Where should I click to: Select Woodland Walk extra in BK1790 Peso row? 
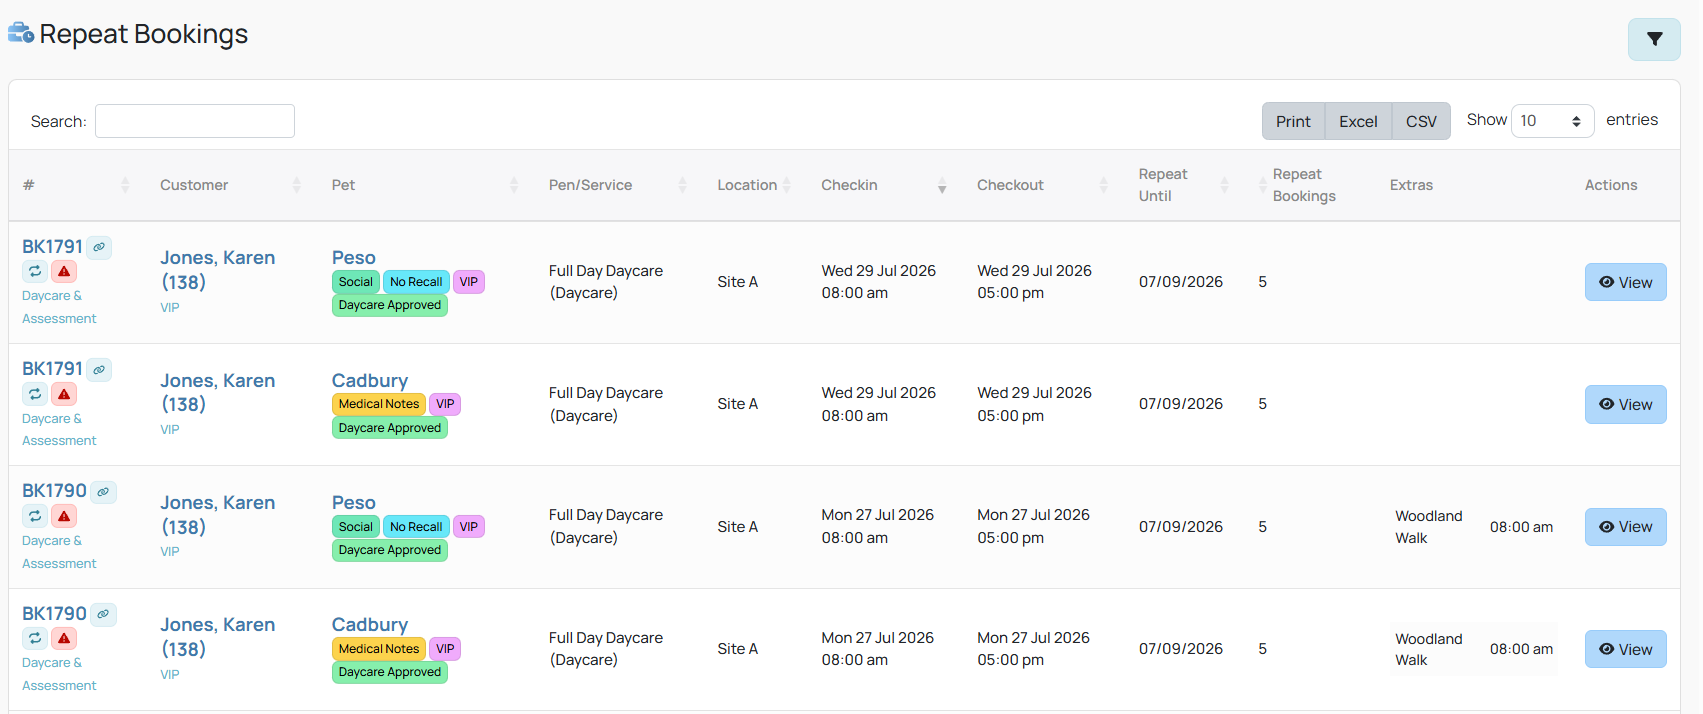1428,527
